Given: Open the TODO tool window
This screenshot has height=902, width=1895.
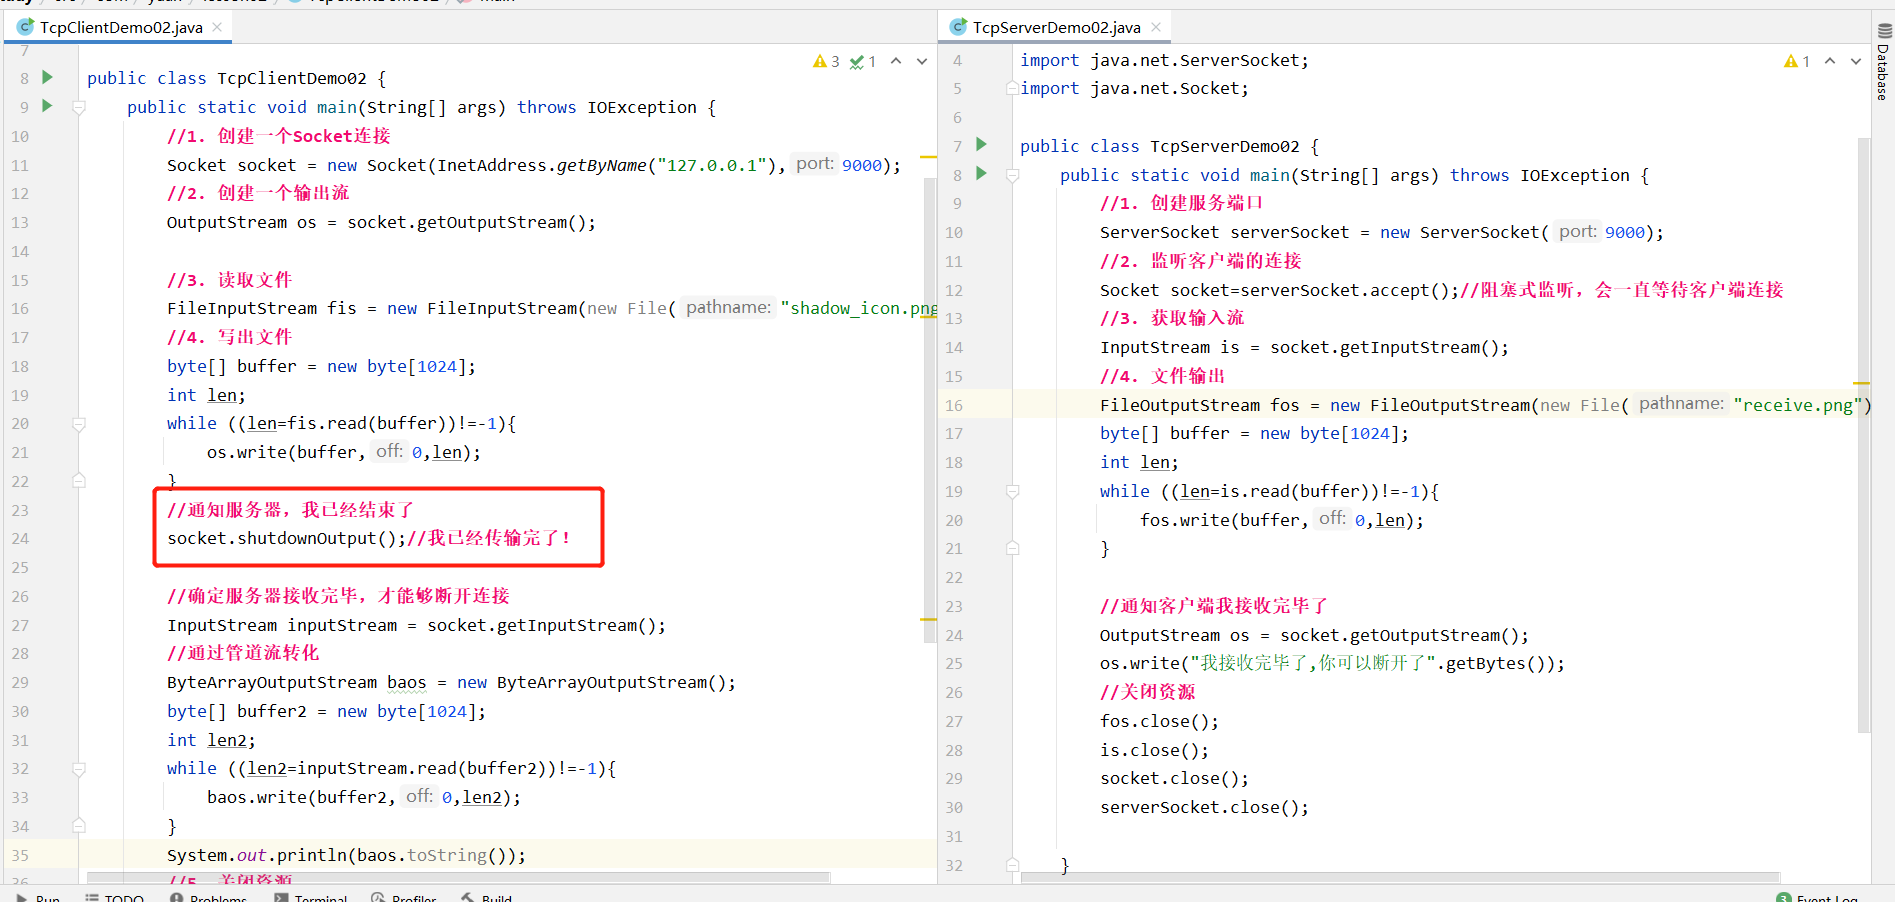Looking at the screenshot, I should click(115, 897).
